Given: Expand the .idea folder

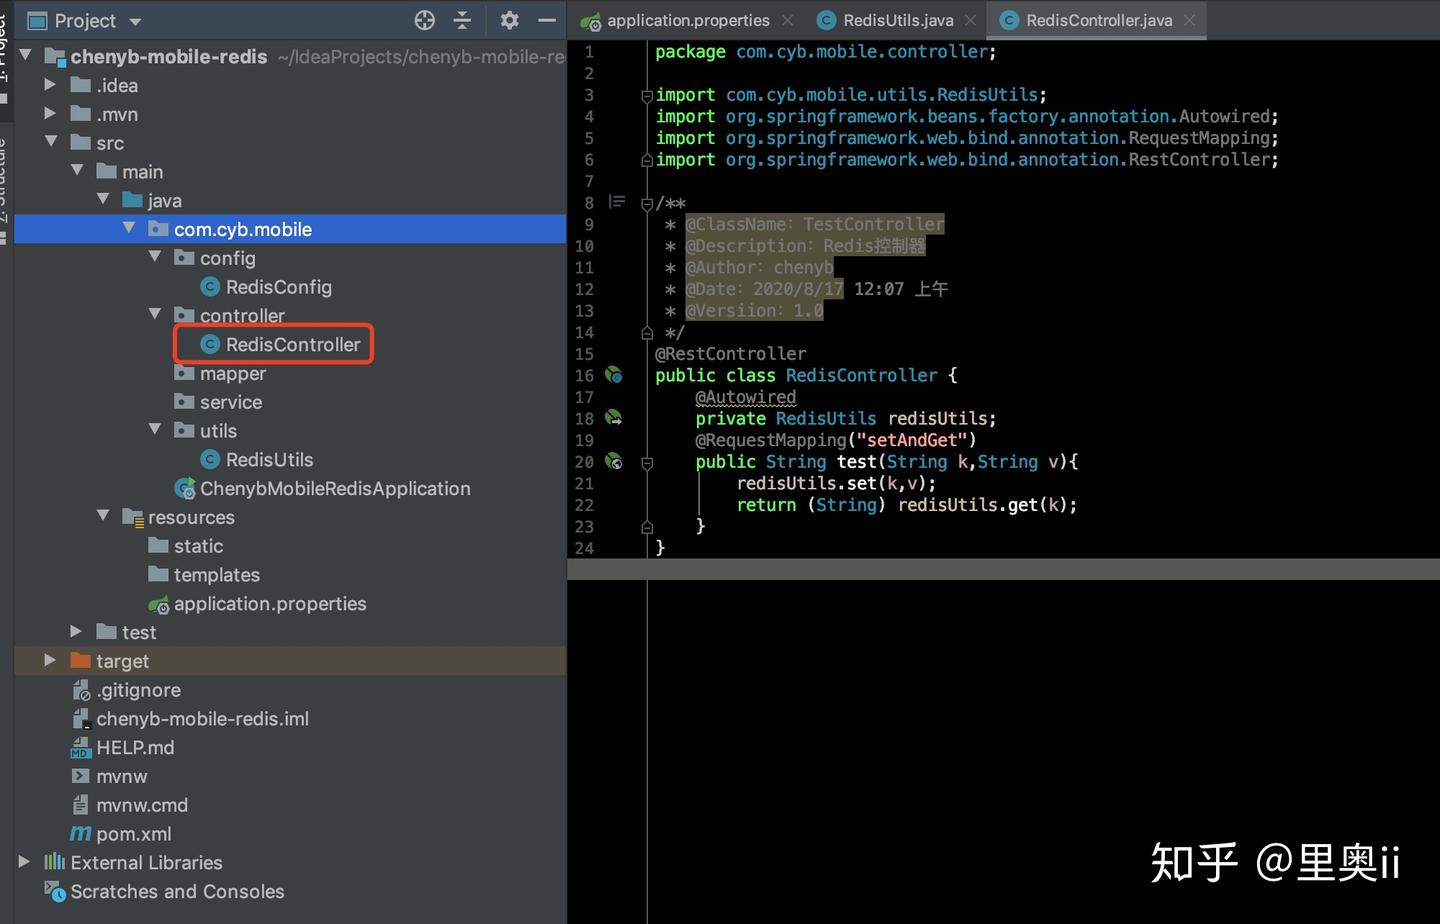Looking at the screenshot, I should pos(50,85).
